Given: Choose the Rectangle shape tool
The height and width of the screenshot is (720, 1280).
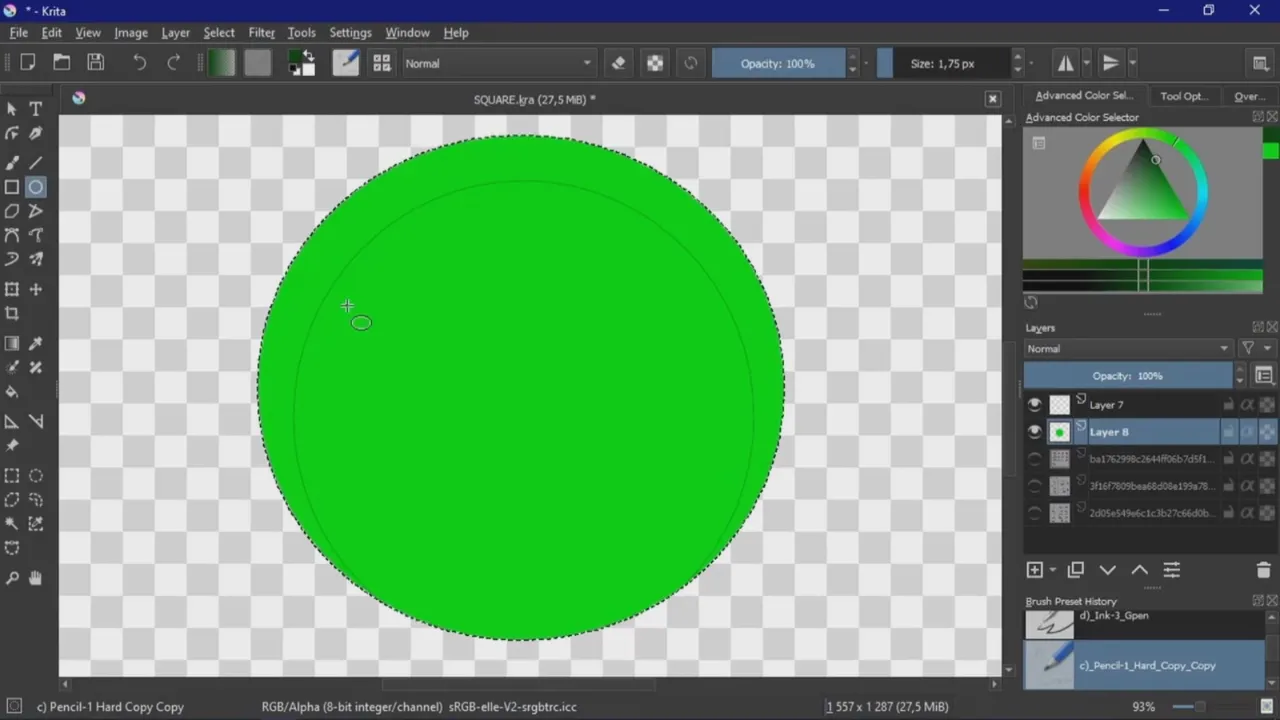Looking at the screenshot, I should point(12,187).
